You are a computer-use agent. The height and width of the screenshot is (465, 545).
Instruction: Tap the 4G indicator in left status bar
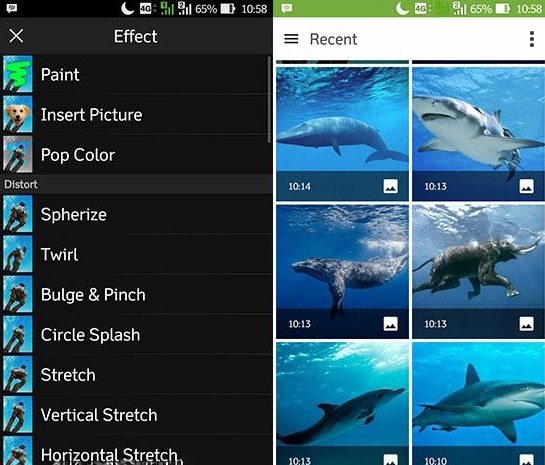pos(147,9)
